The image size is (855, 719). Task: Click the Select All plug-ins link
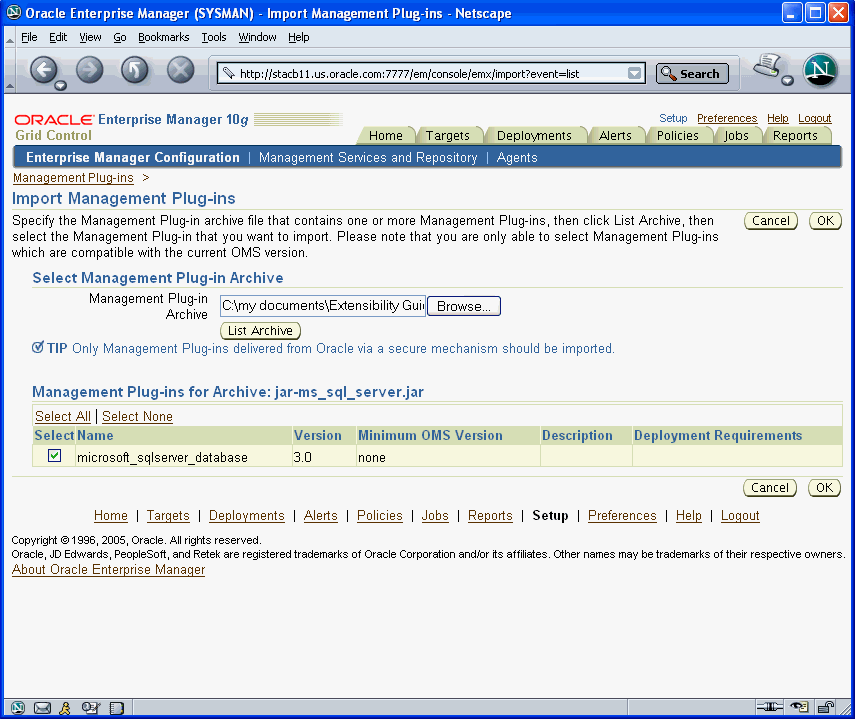[62, 416]
